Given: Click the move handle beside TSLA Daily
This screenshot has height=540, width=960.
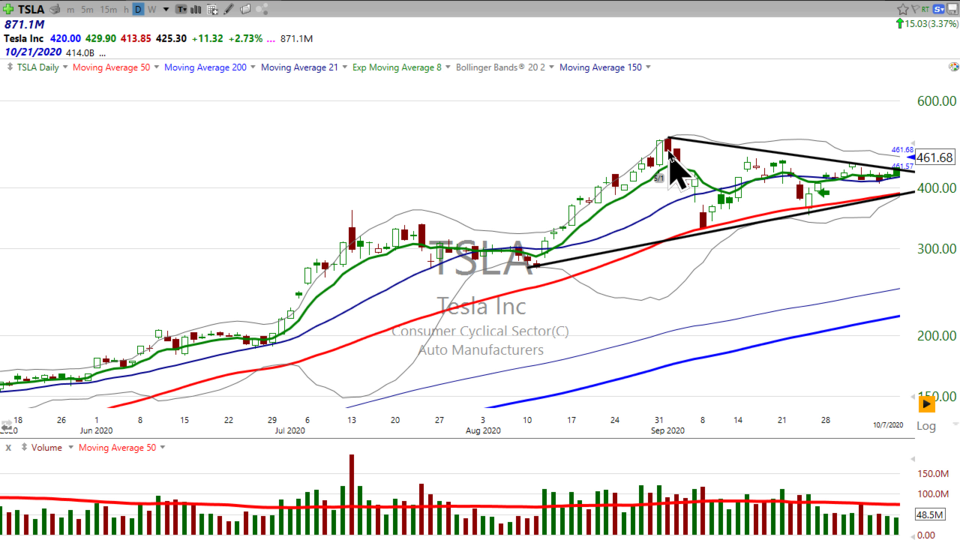Looking at the screenshot, I should coord(10,67).
